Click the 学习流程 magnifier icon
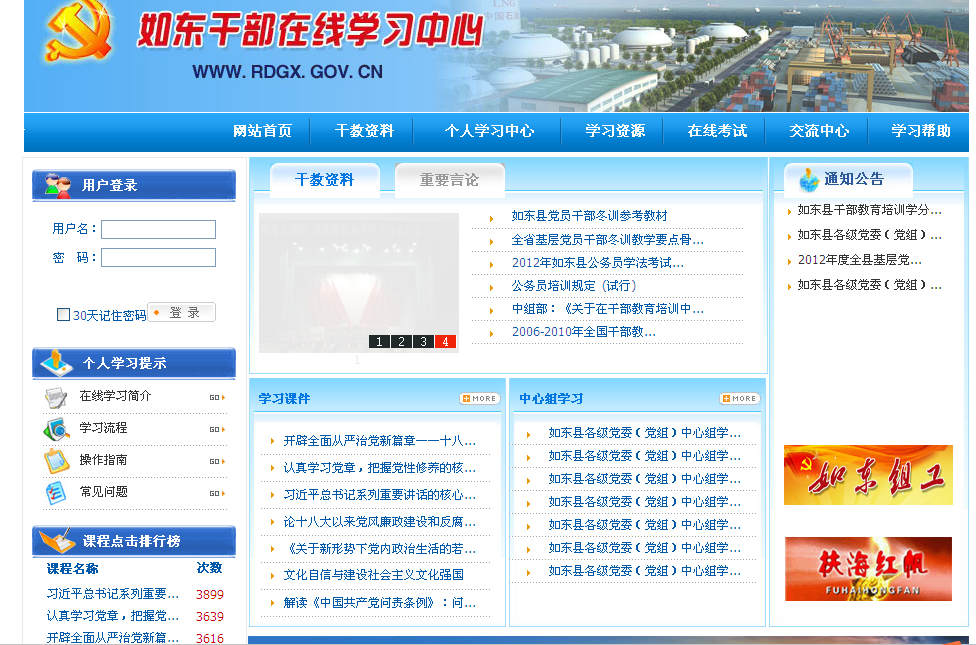 click(x=55, y=429)
